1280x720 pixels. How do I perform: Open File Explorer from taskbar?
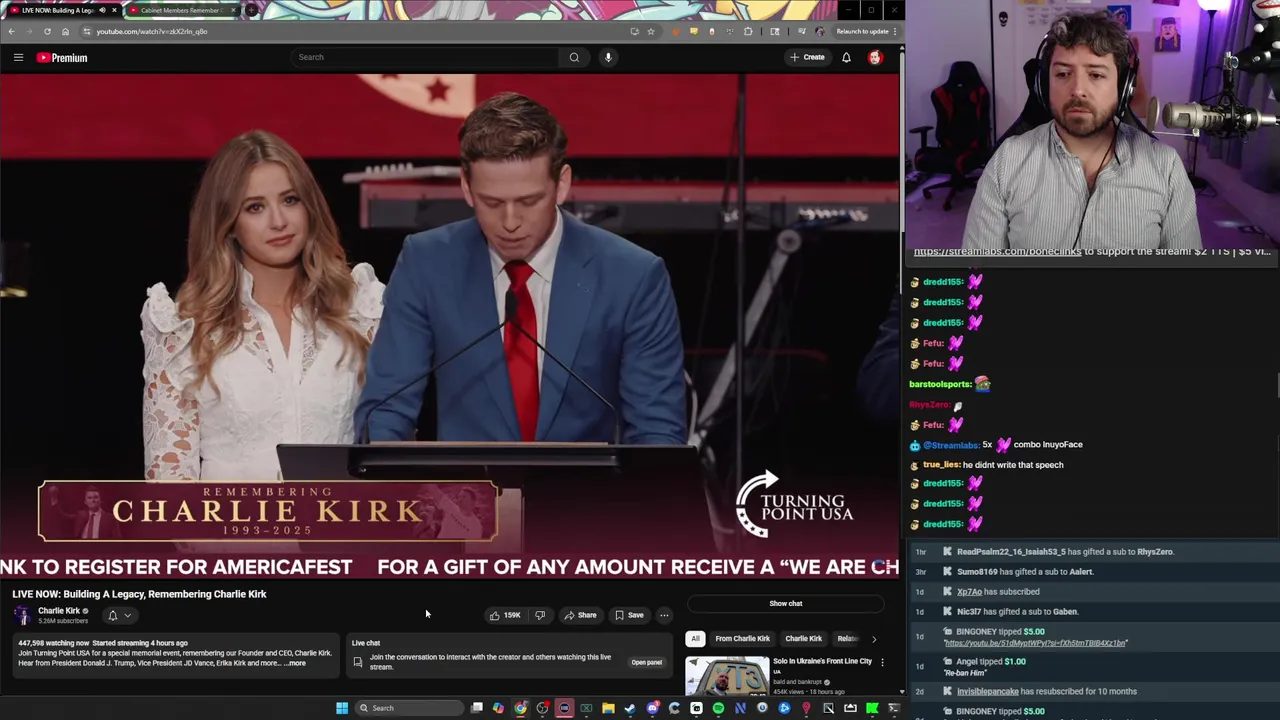(608, 708)
